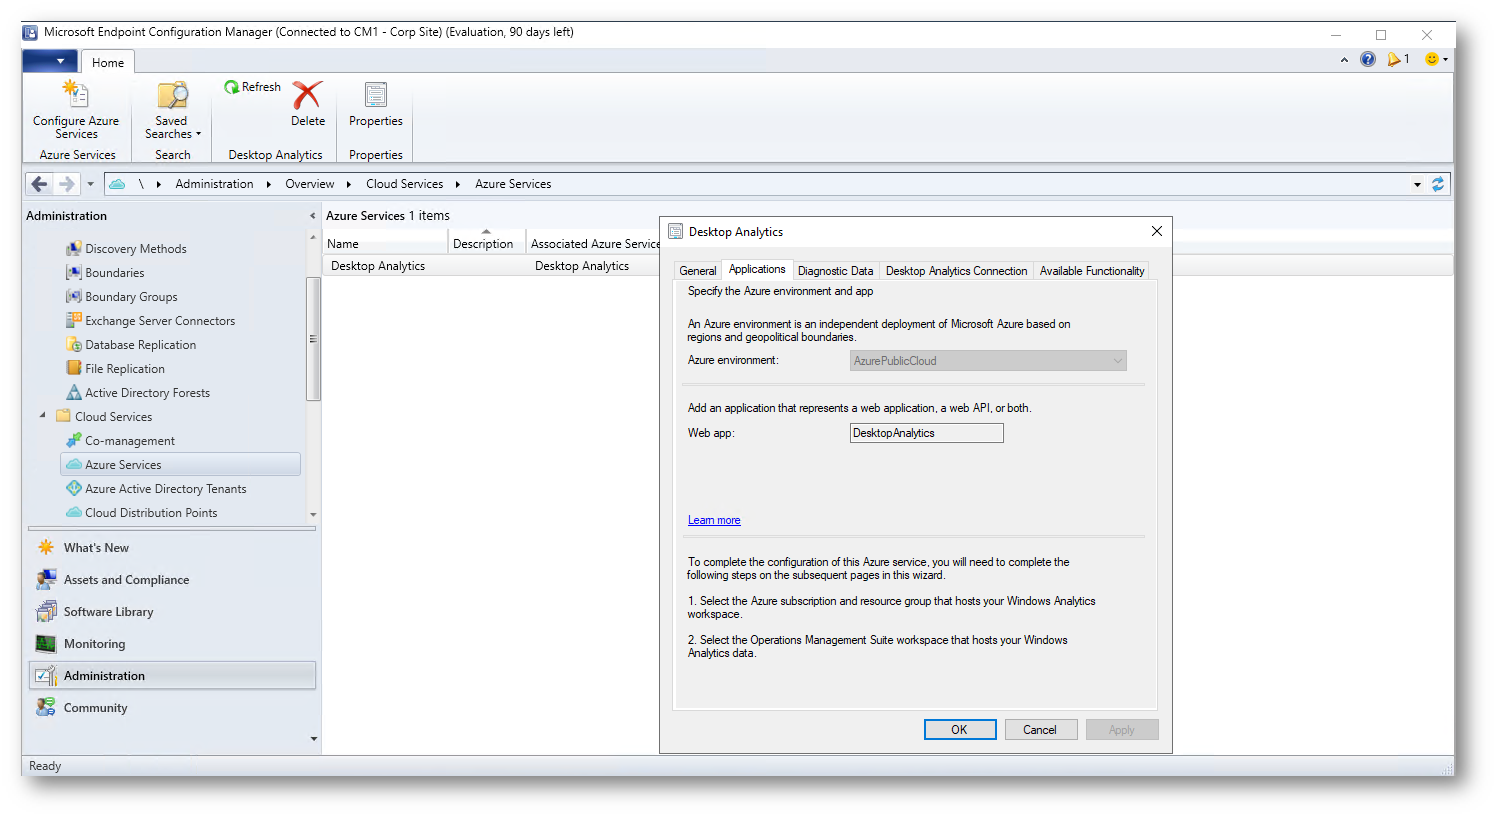Switch to Desktop Analytics Connection tab

[x=956, y=271]
